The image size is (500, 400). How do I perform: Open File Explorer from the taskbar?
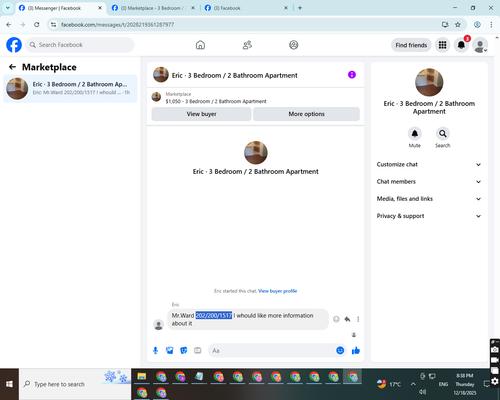click(142, 377)
